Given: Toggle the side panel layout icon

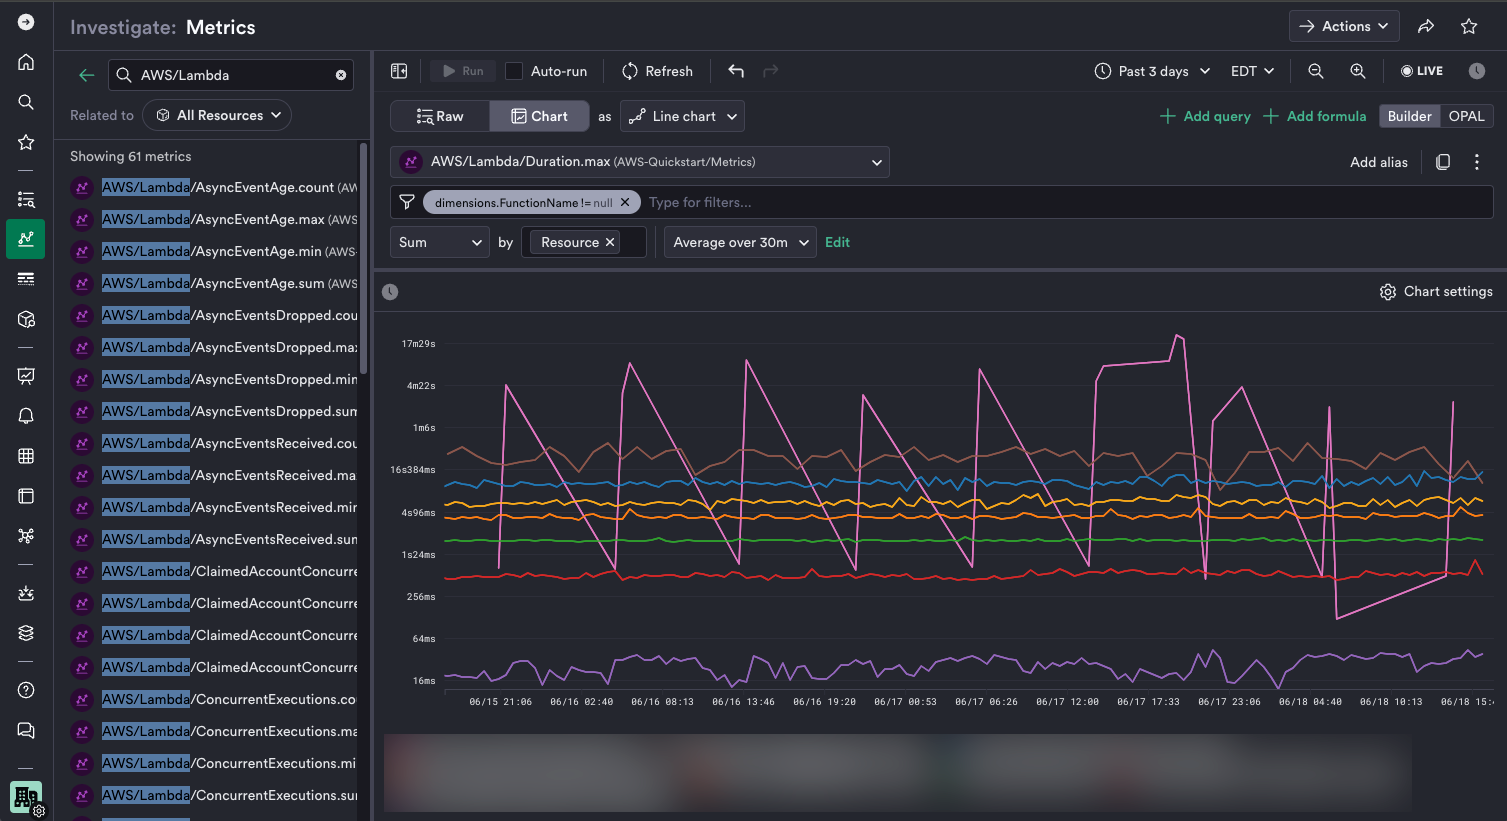Looking at the screenshot, I should (x=399, y=71).
